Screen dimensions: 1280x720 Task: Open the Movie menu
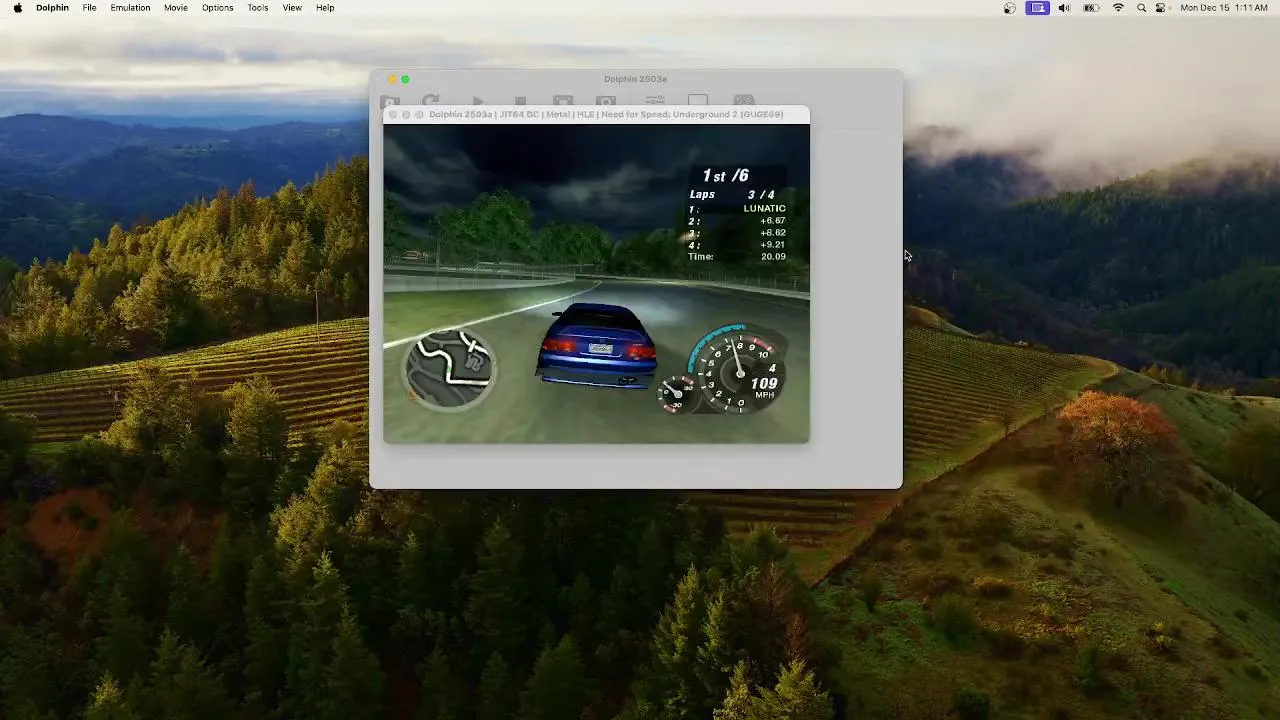[176, 8]
